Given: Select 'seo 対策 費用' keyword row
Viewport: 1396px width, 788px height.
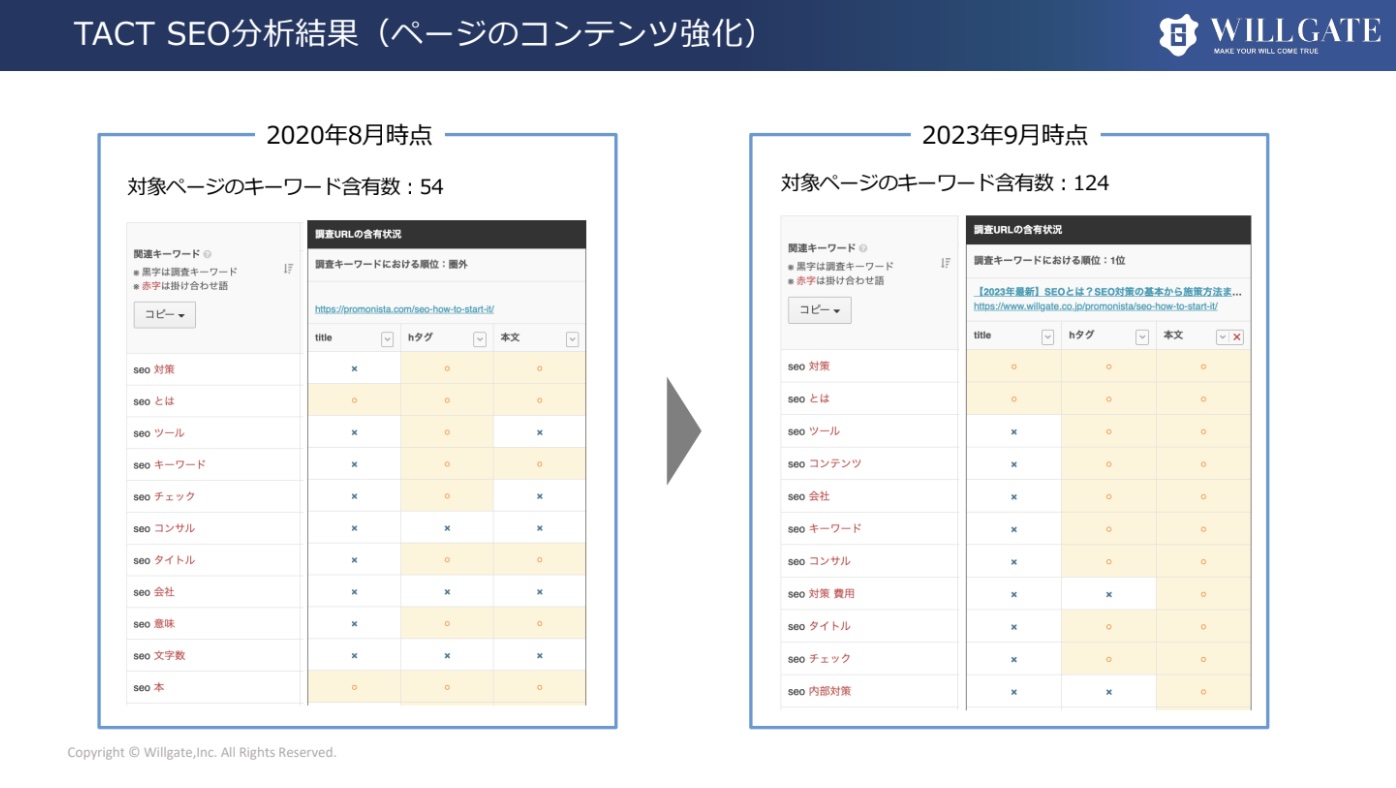Looking at the screenshot, I should coord(869,594).
